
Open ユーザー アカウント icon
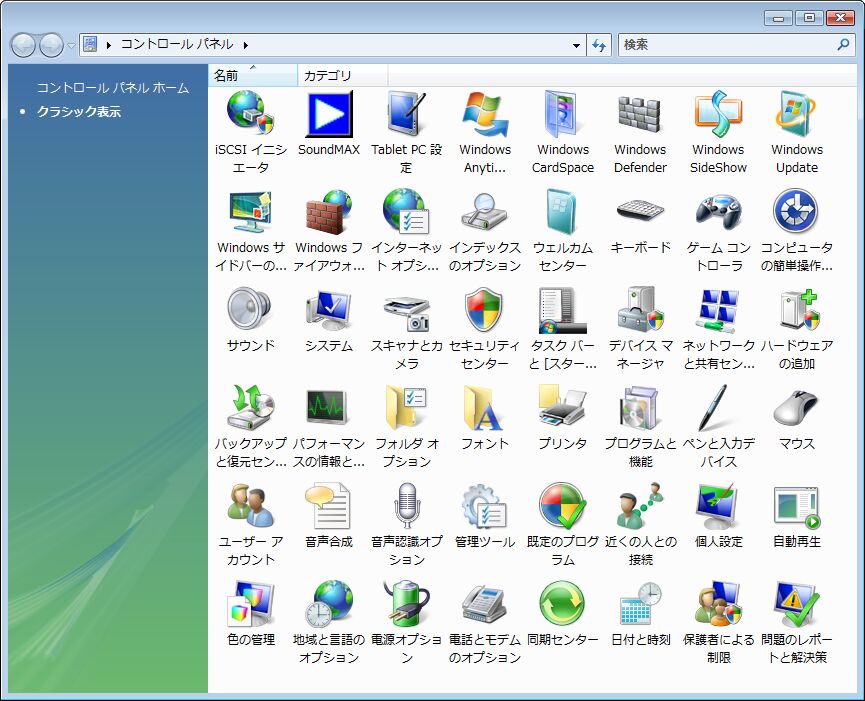click(x=250, y=506)
